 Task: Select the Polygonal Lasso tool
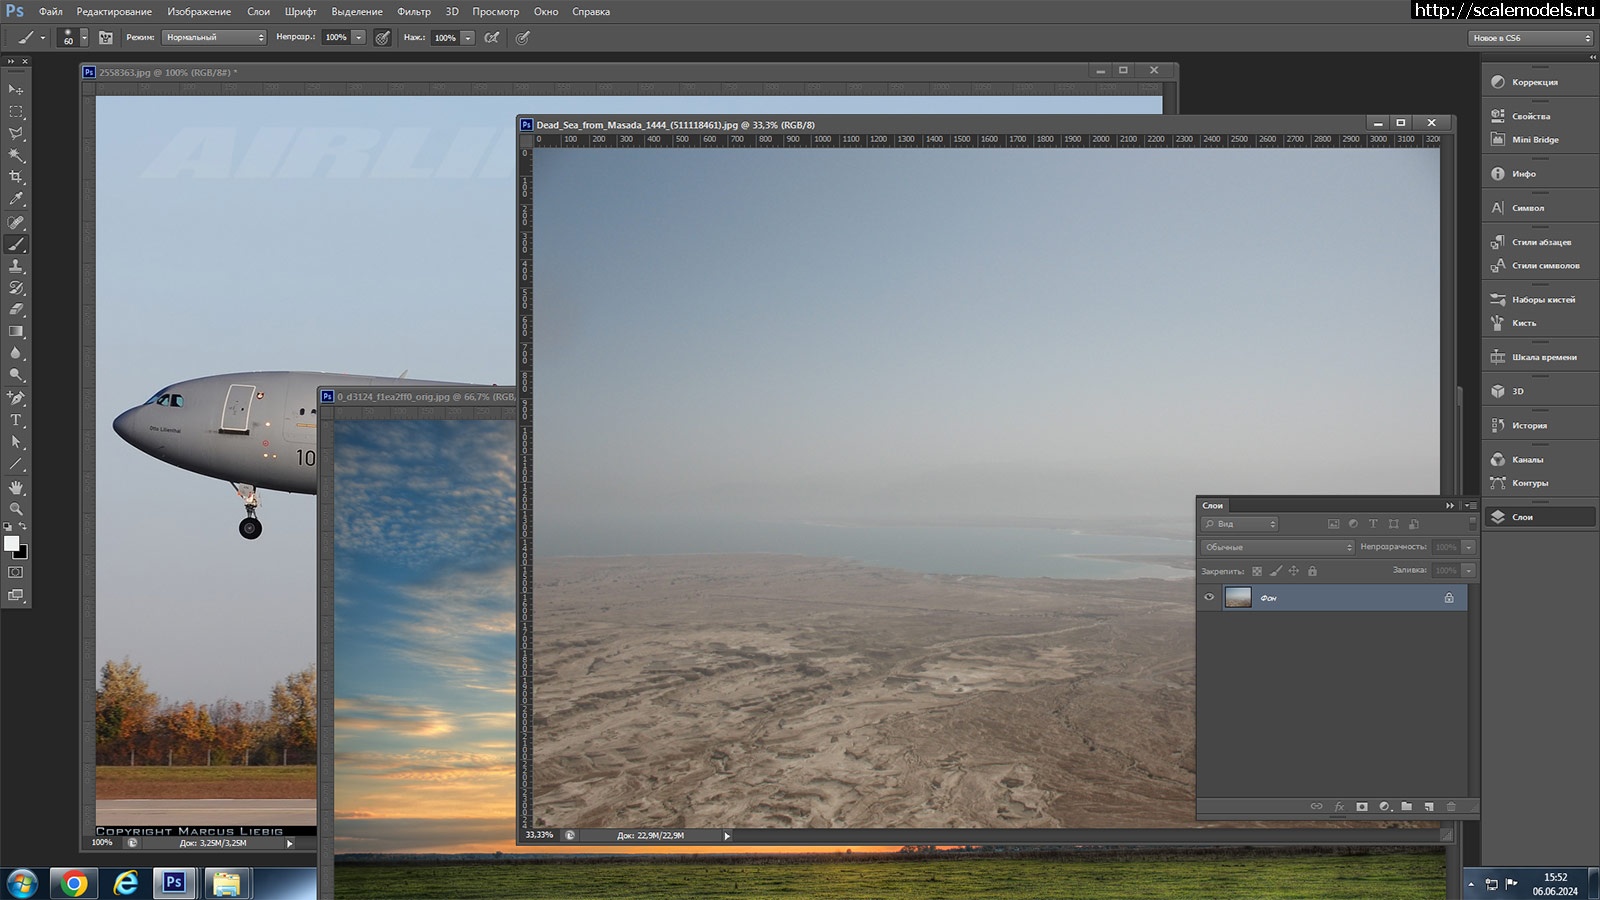16,133
